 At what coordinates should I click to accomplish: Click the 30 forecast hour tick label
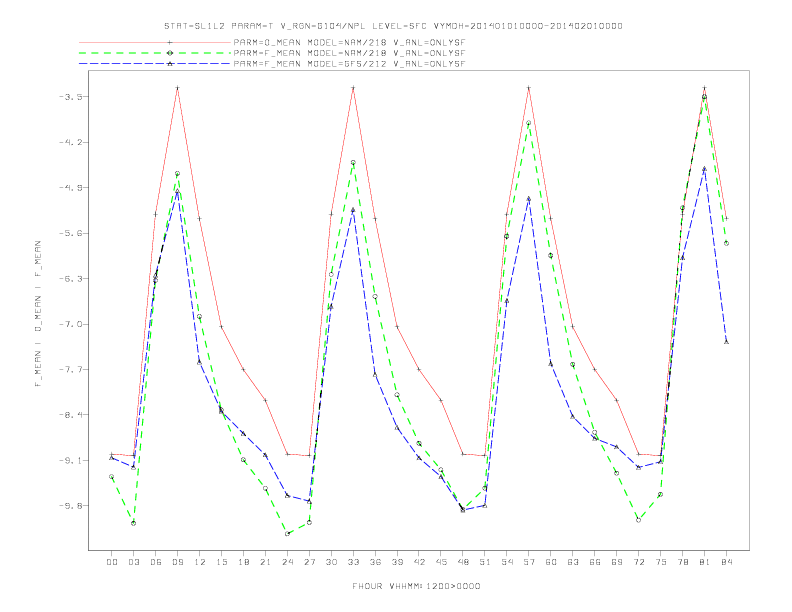[x=331, y=562]
